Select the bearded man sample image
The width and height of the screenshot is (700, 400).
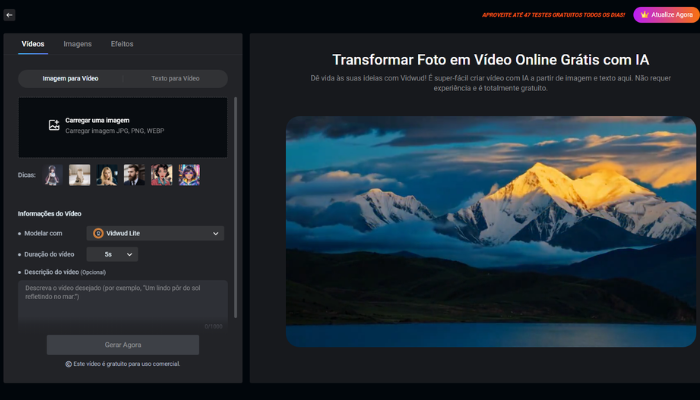pos(134,175)
